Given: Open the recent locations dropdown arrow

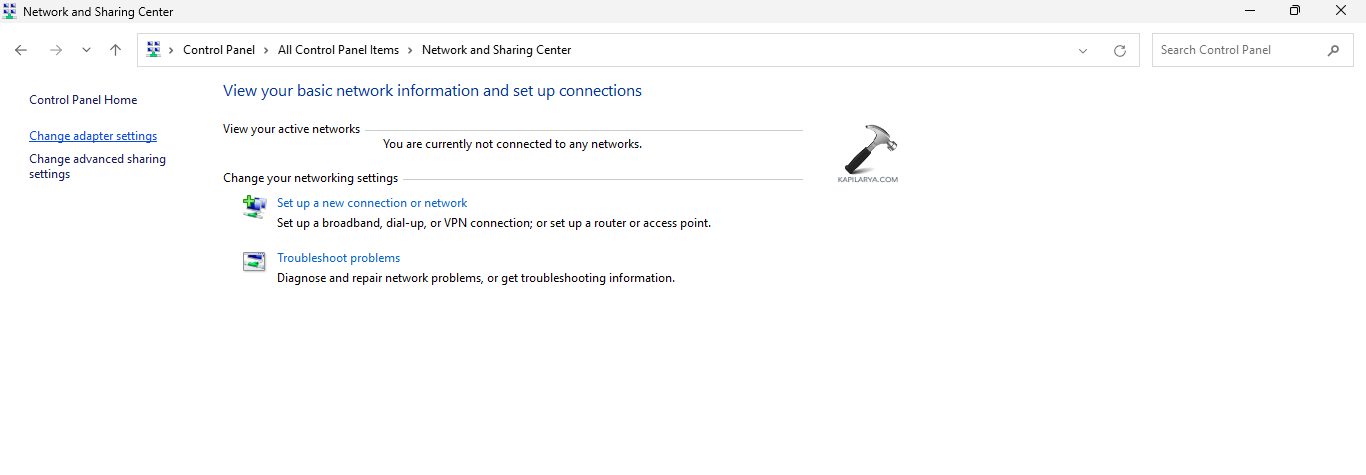Looking at the screenshot, I should point(86,50).
